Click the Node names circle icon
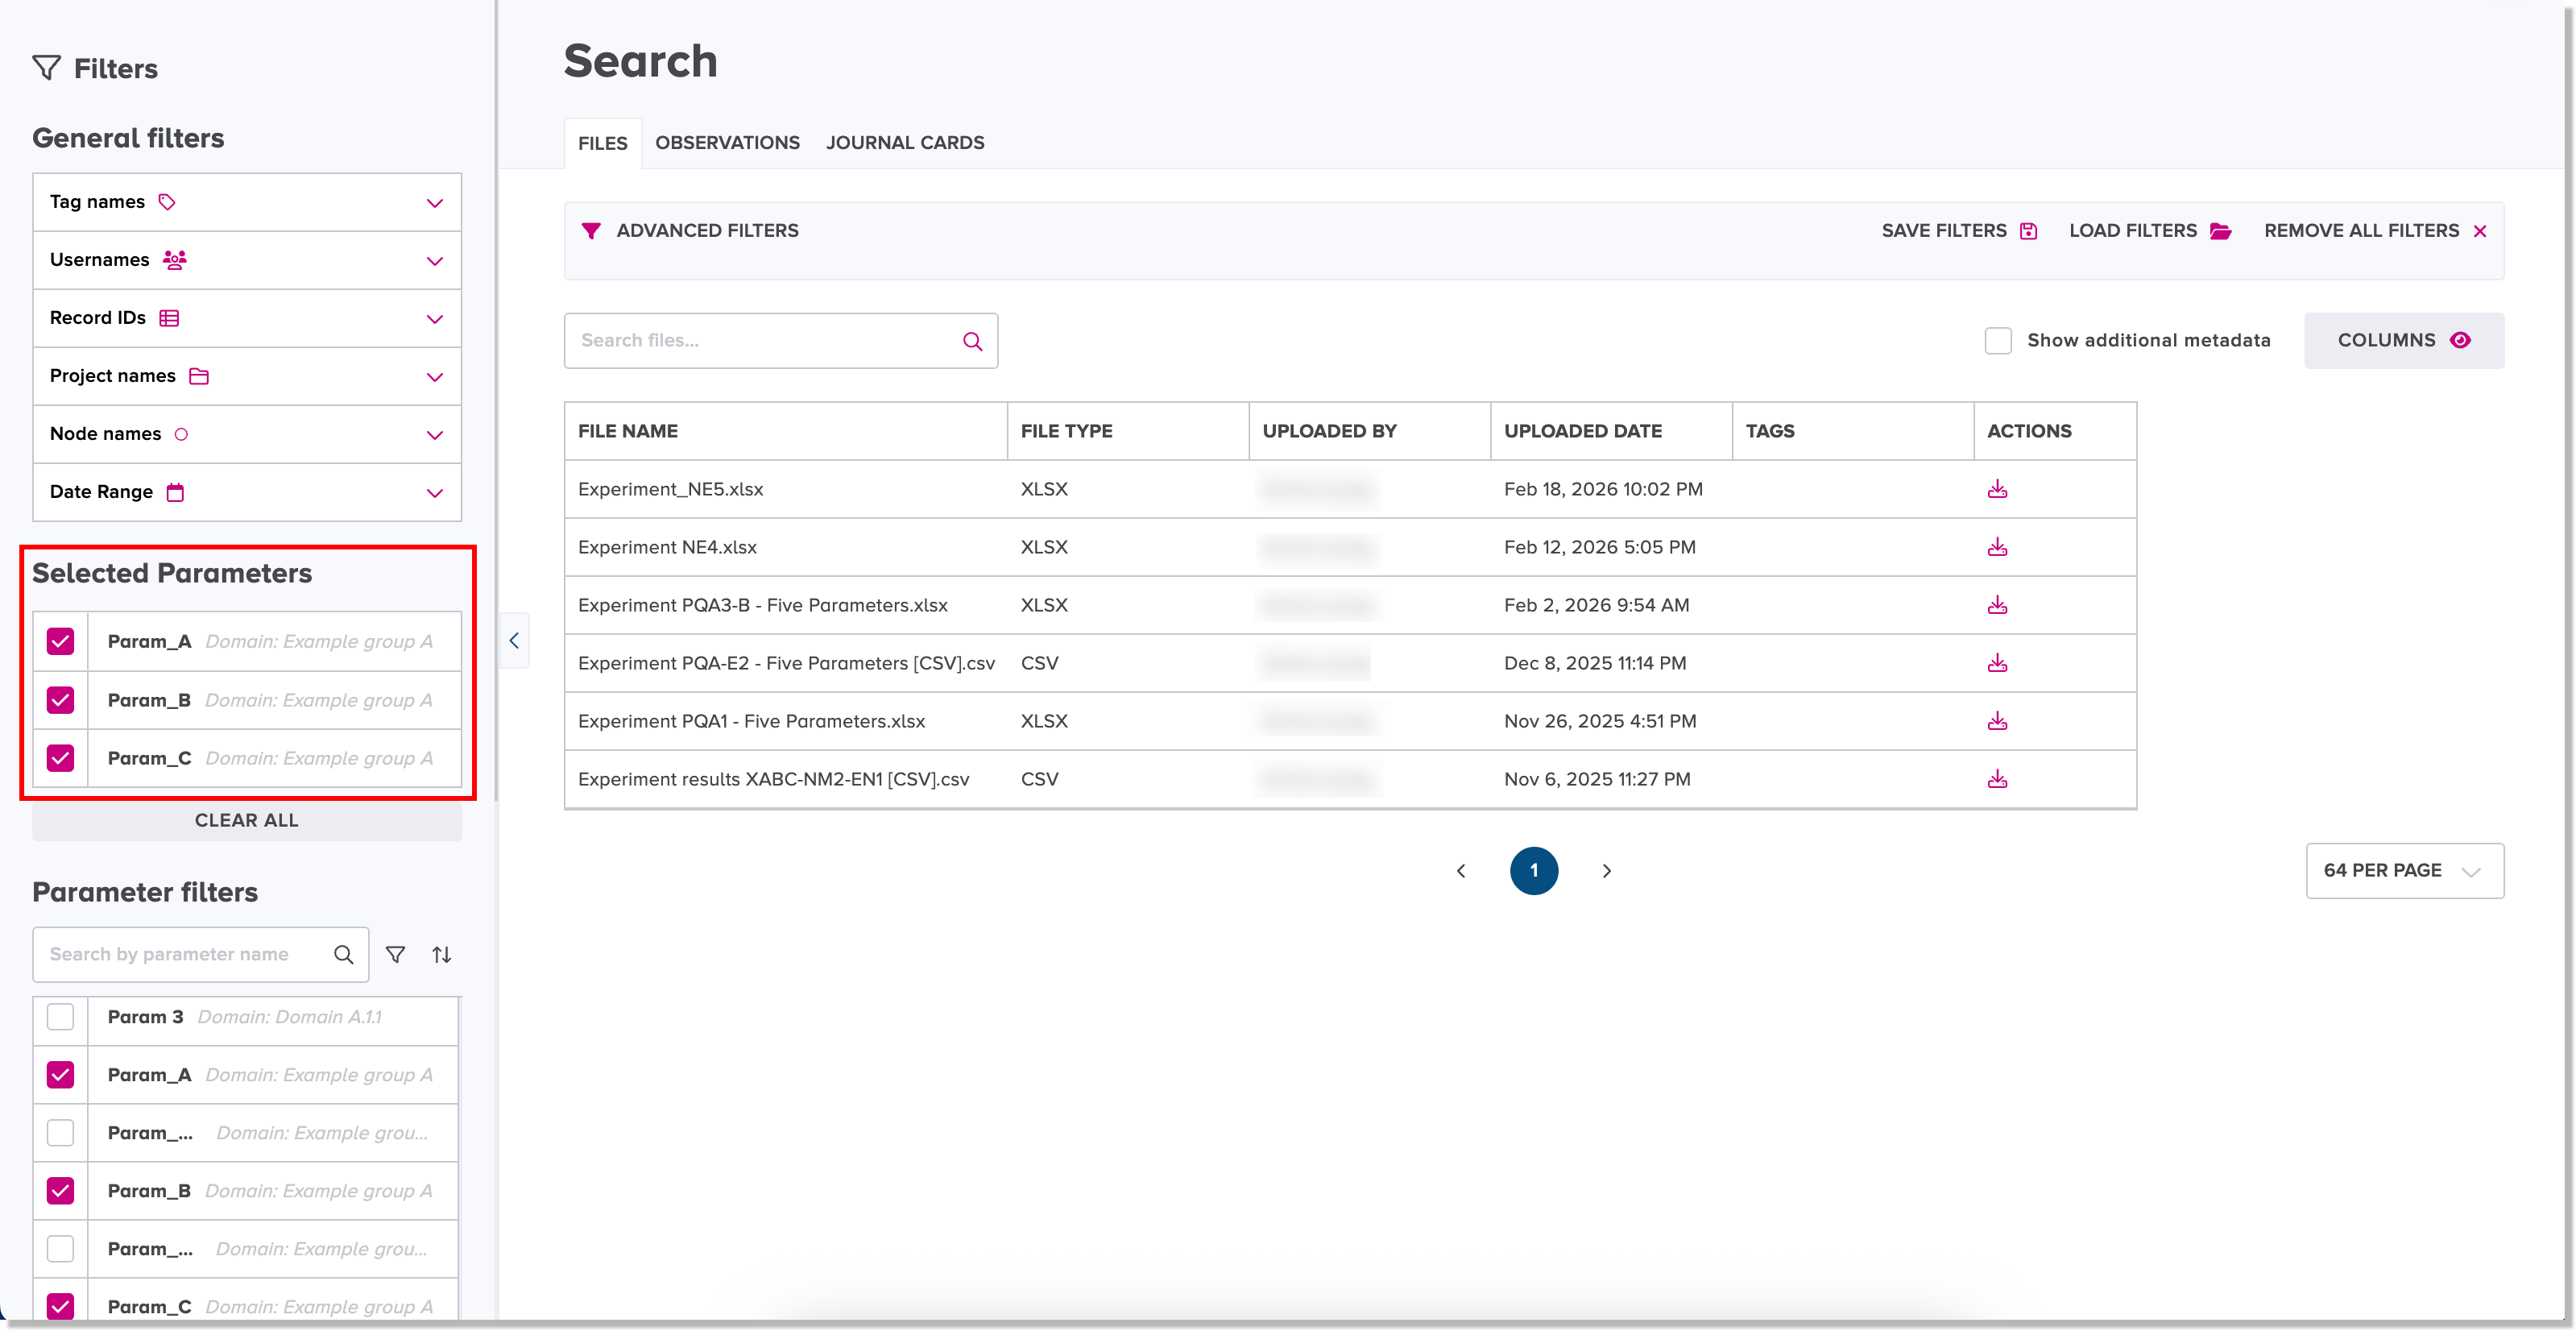Viewport: 2576px width, 1331px height. (181, 434)
